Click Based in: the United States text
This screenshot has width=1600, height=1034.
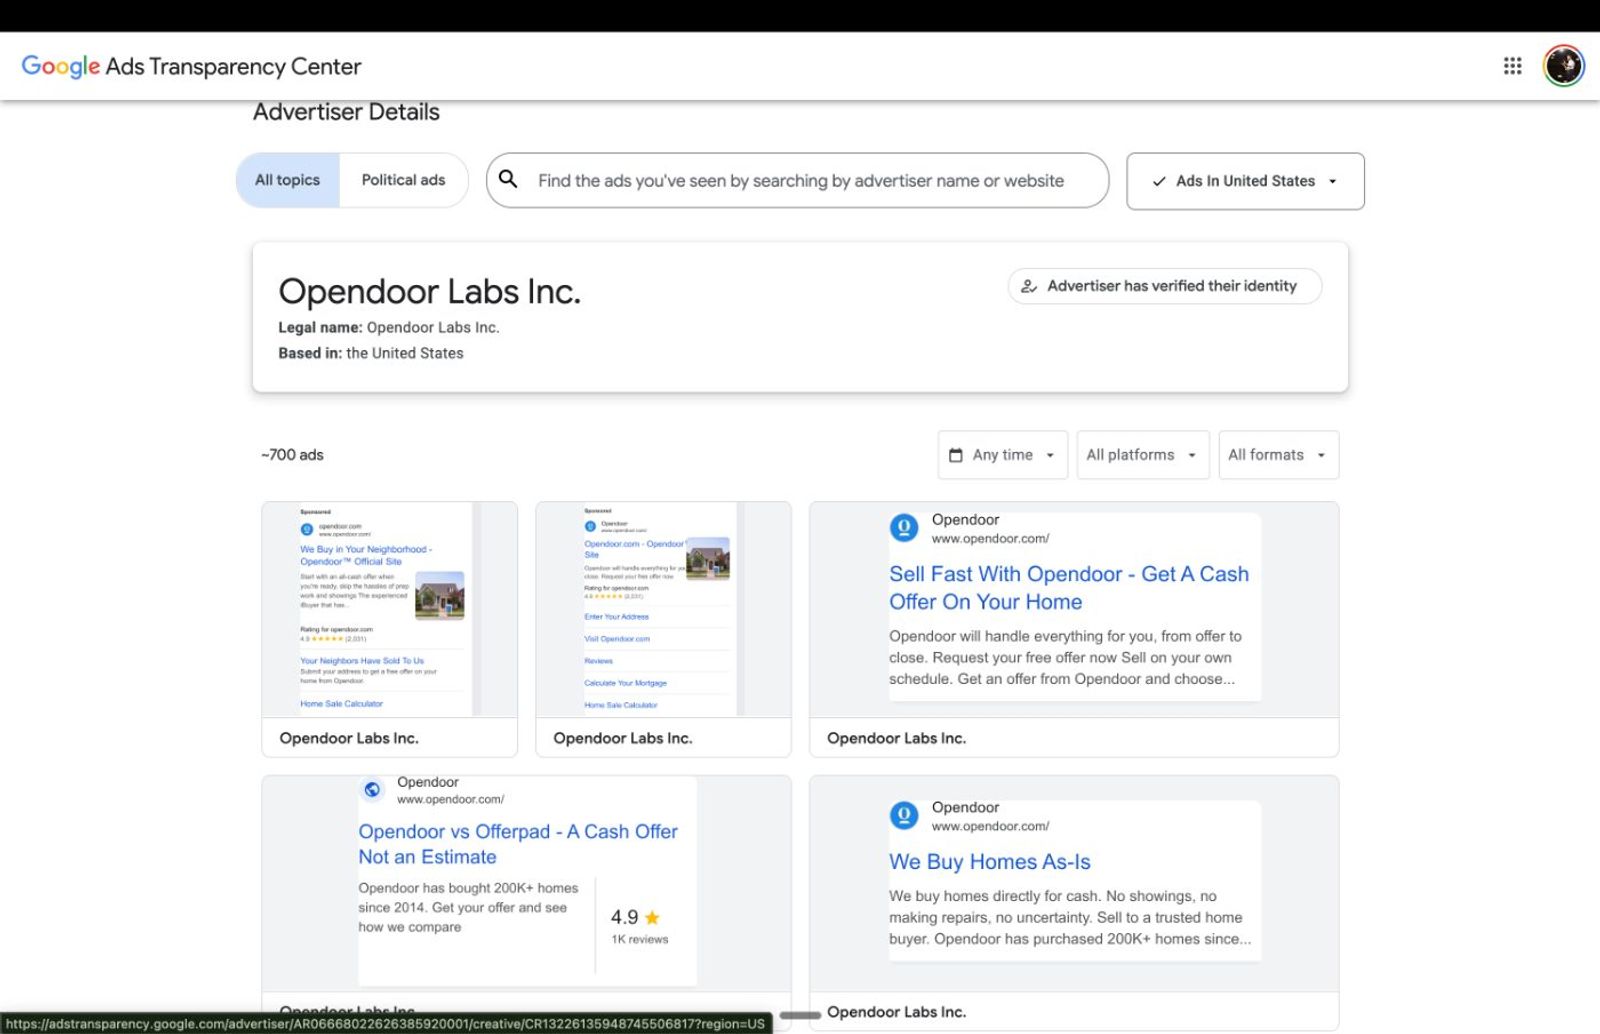click(x=371, y=353)
